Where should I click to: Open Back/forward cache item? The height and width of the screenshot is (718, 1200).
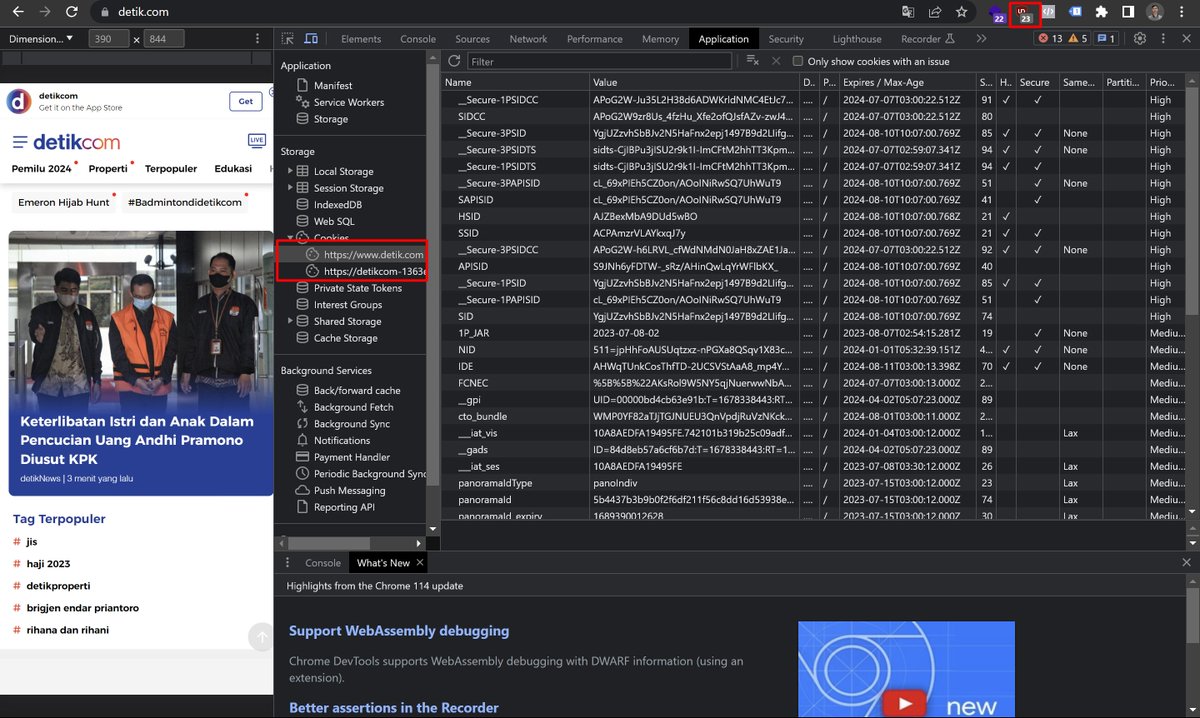(x=357, y=391)
